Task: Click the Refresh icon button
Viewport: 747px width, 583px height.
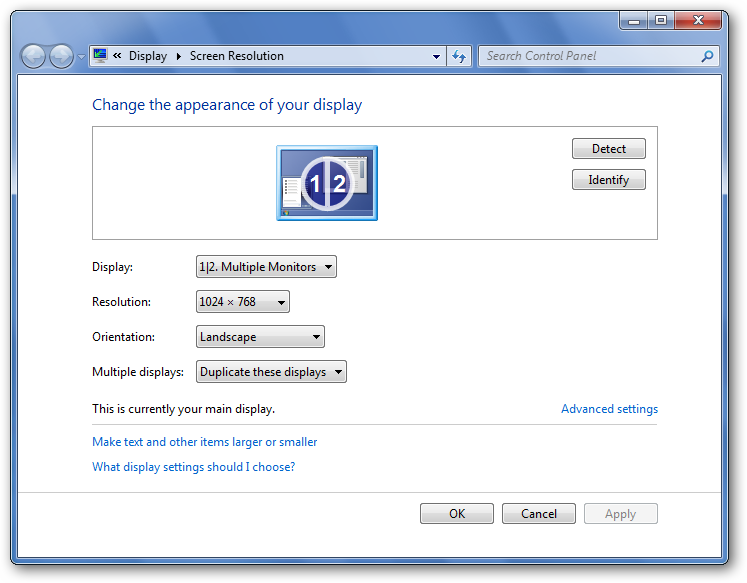Action: pyautogui.click(x=459, y=56)
